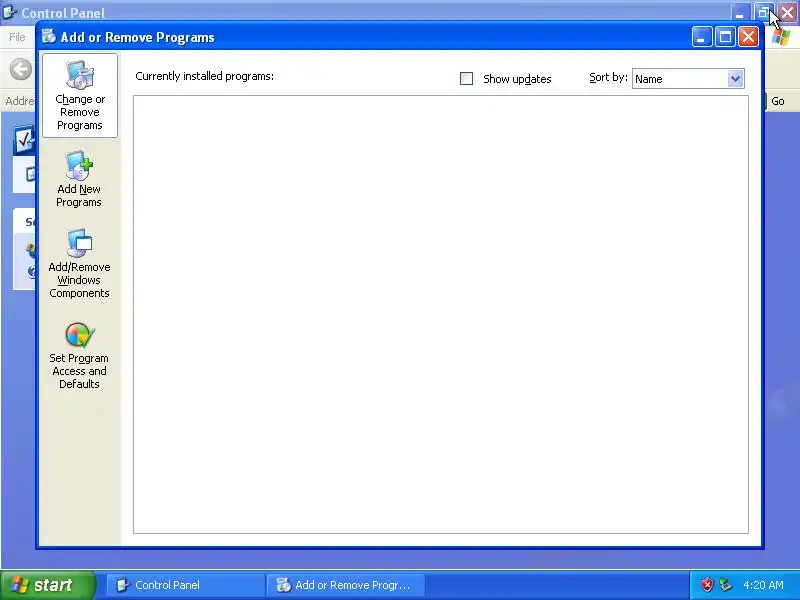Click red security shield tray icon

[x=707, y=585]
